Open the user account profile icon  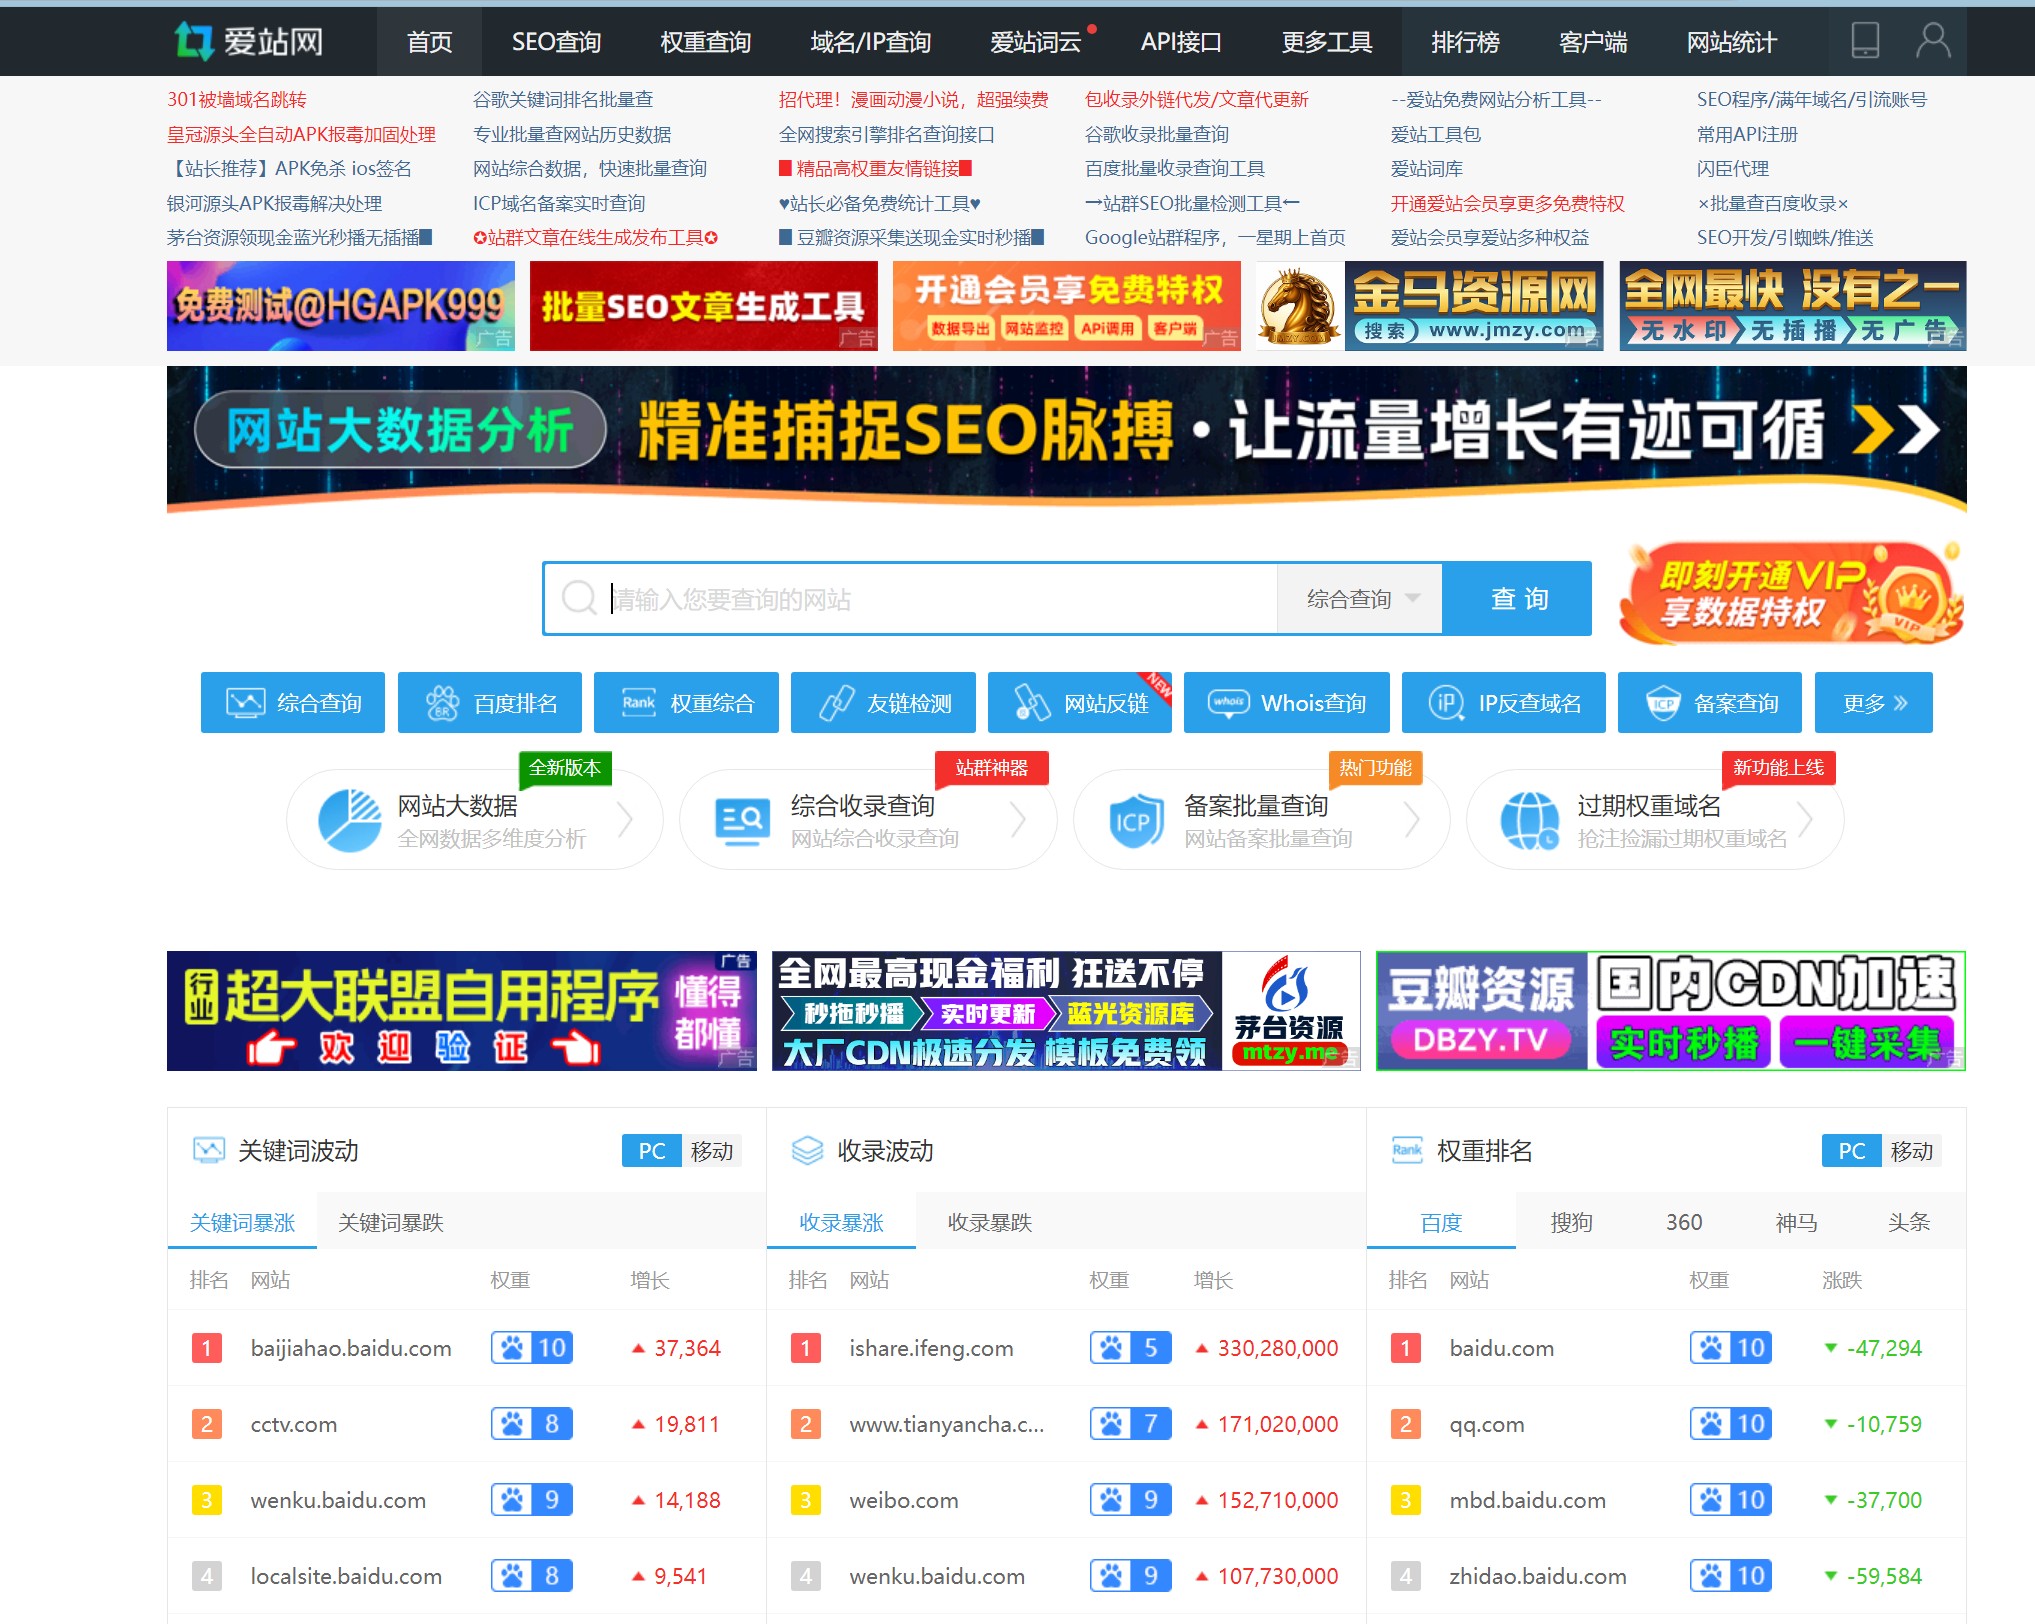click(1933, 41)
